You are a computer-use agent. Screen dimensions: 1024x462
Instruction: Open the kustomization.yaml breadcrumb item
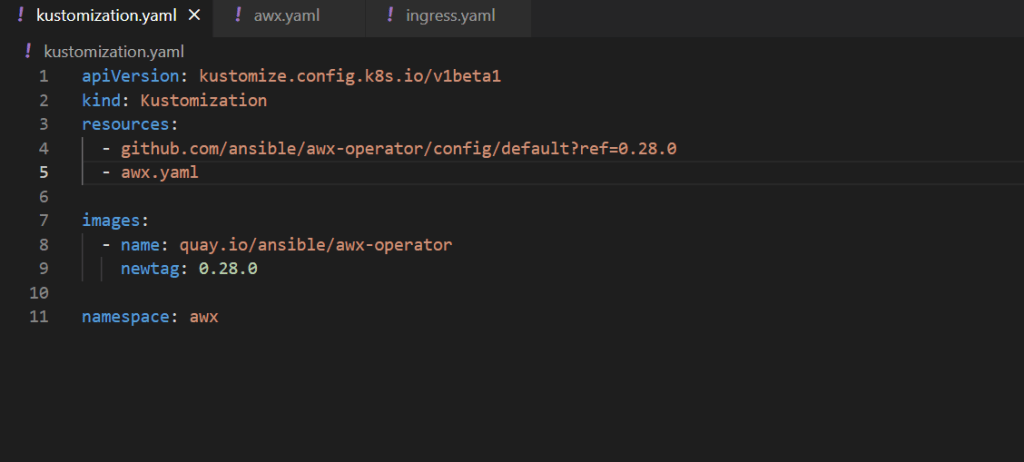pyautogui.click(x=114, y=51)
